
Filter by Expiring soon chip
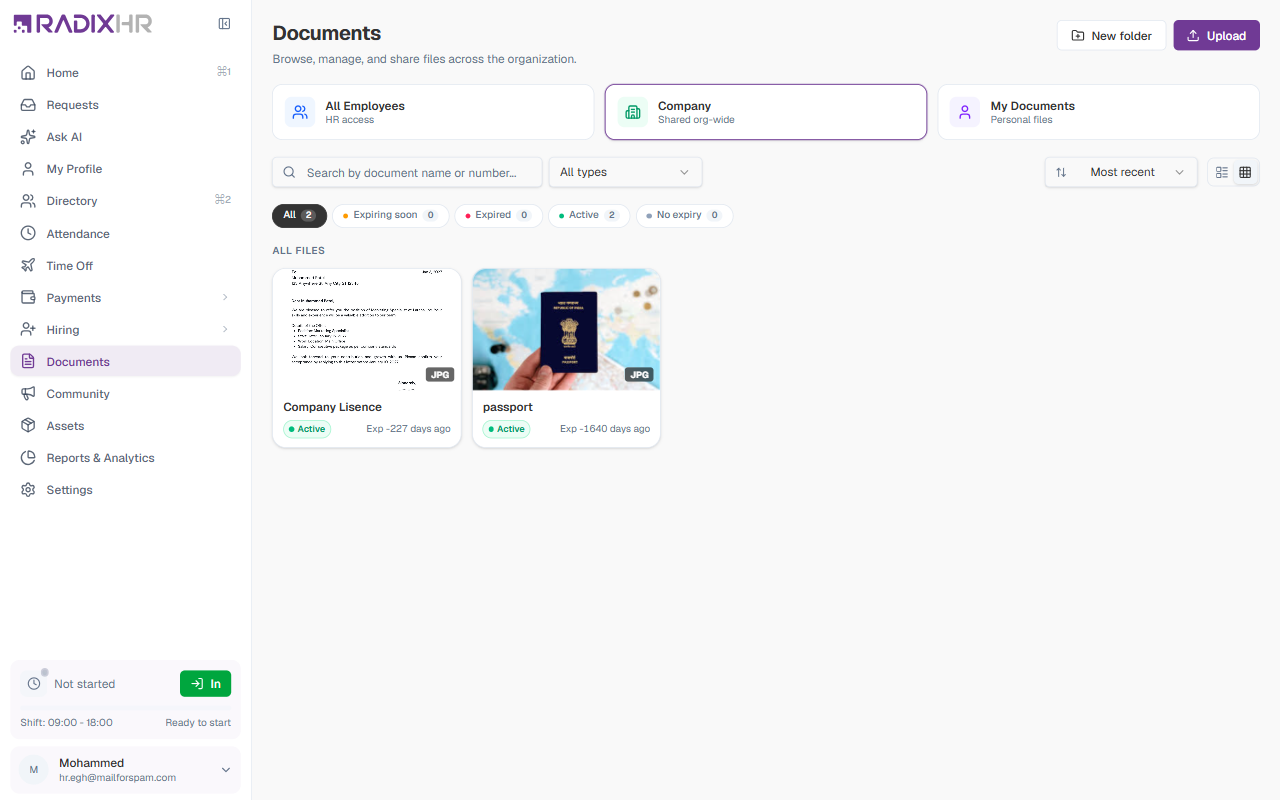389,215
